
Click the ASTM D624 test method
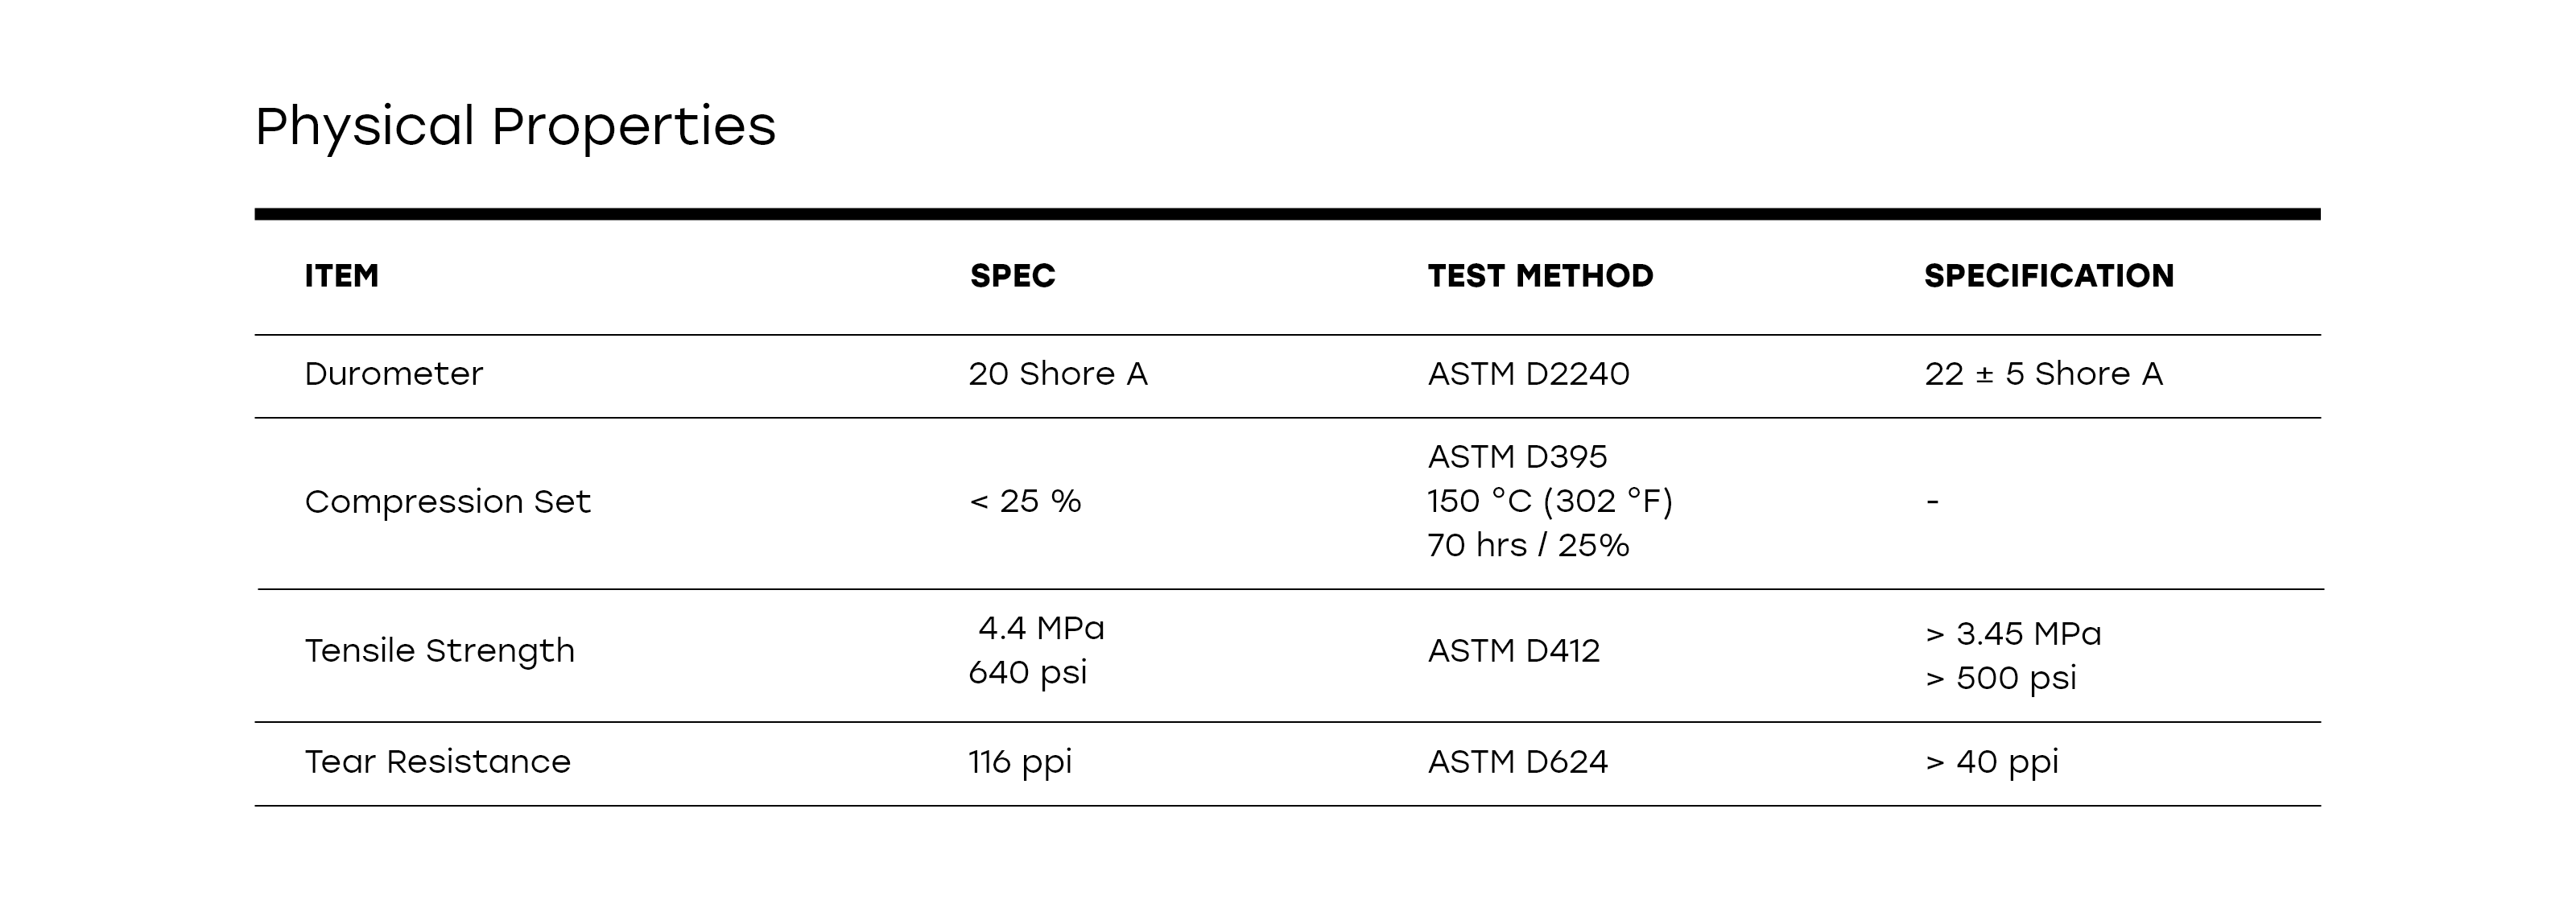tap(1518, 762)
